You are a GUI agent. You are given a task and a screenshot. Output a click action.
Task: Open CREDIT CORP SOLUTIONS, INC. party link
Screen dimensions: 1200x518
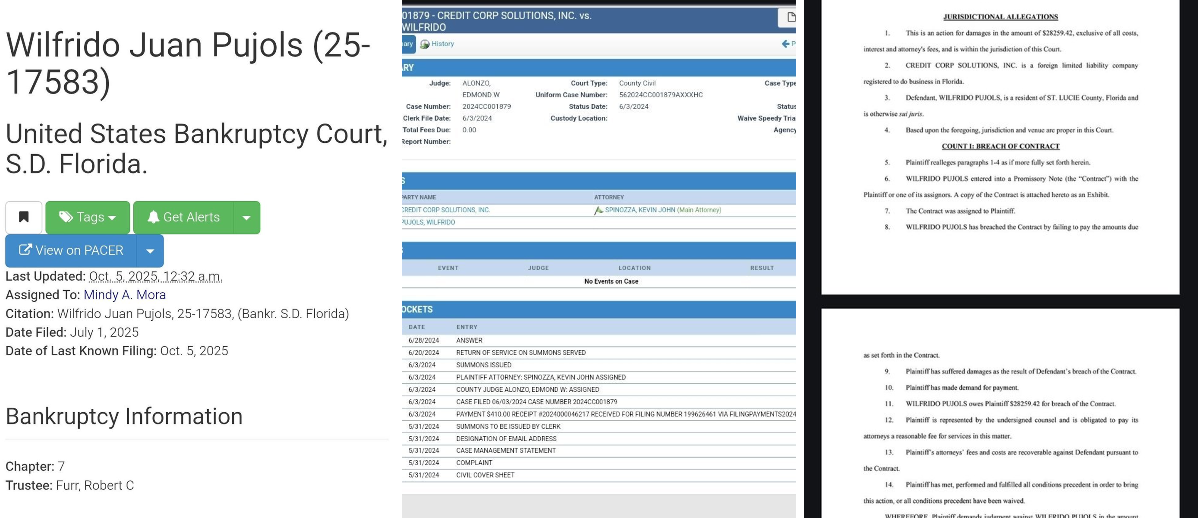(446, 210)
